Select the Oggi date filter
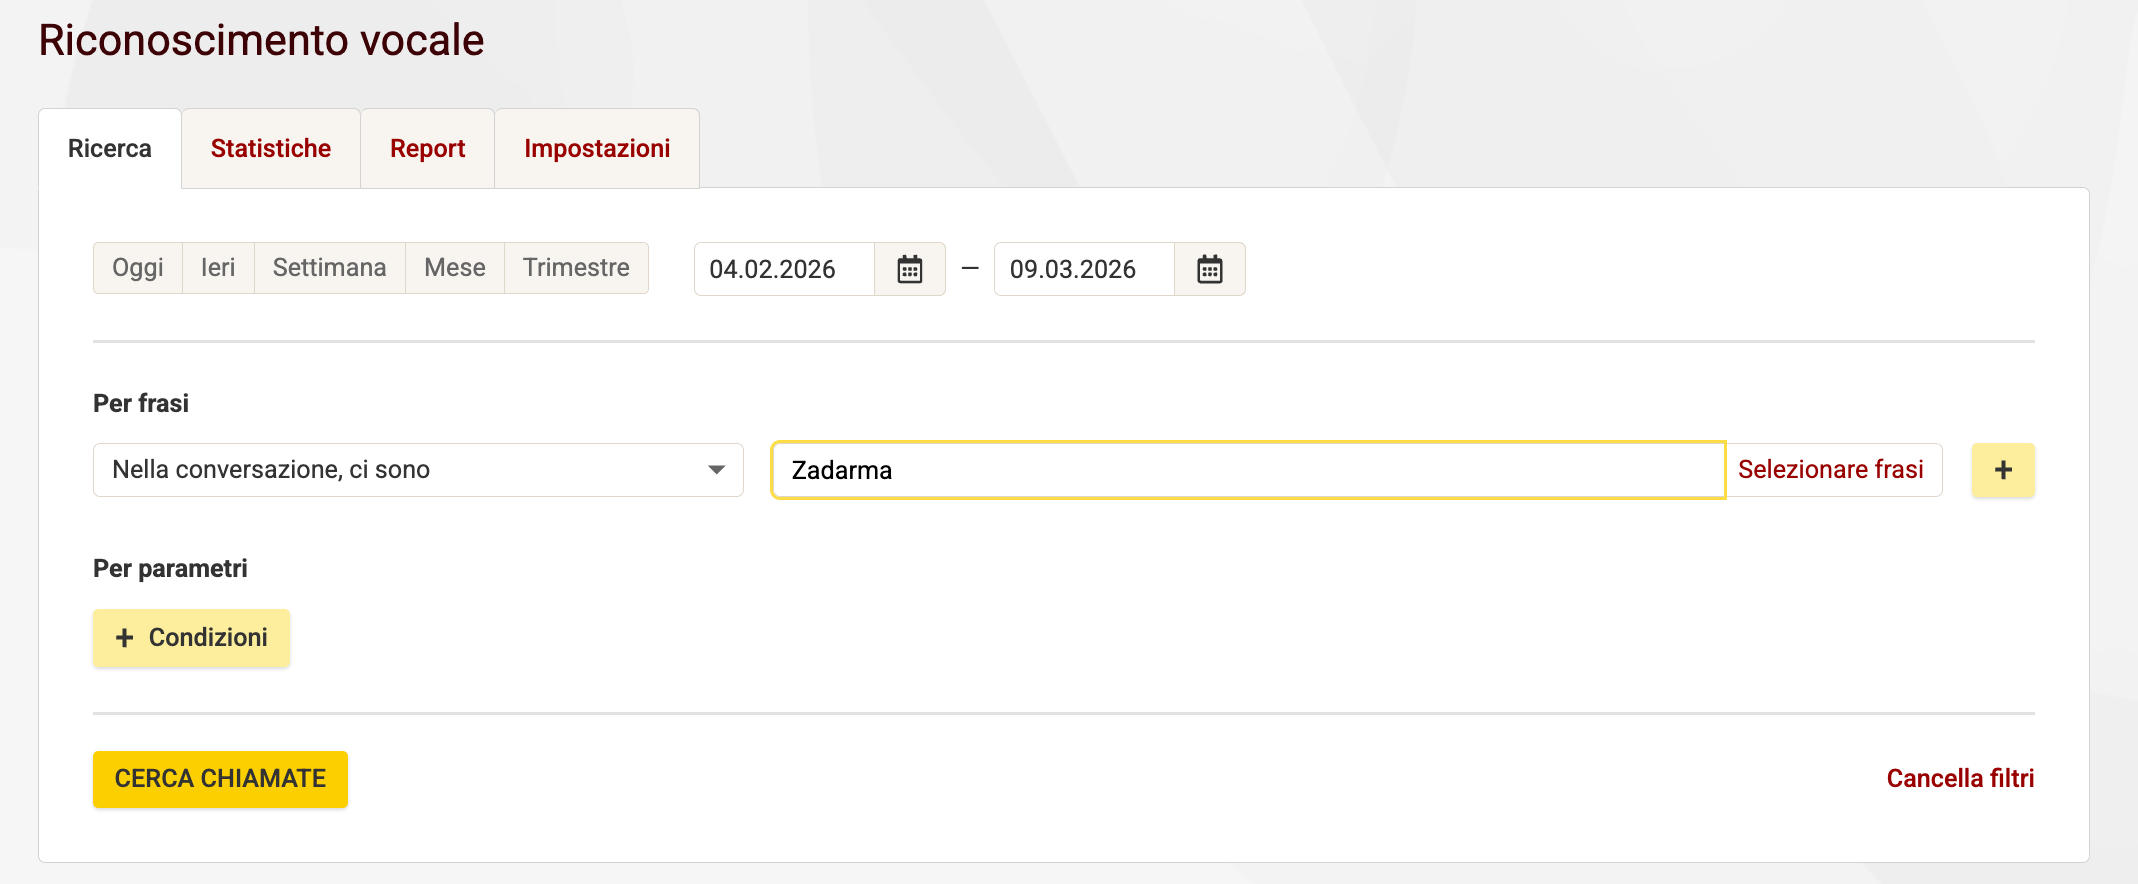The width and height of the screenshot is (2138, 884). (x=137, y=268)
